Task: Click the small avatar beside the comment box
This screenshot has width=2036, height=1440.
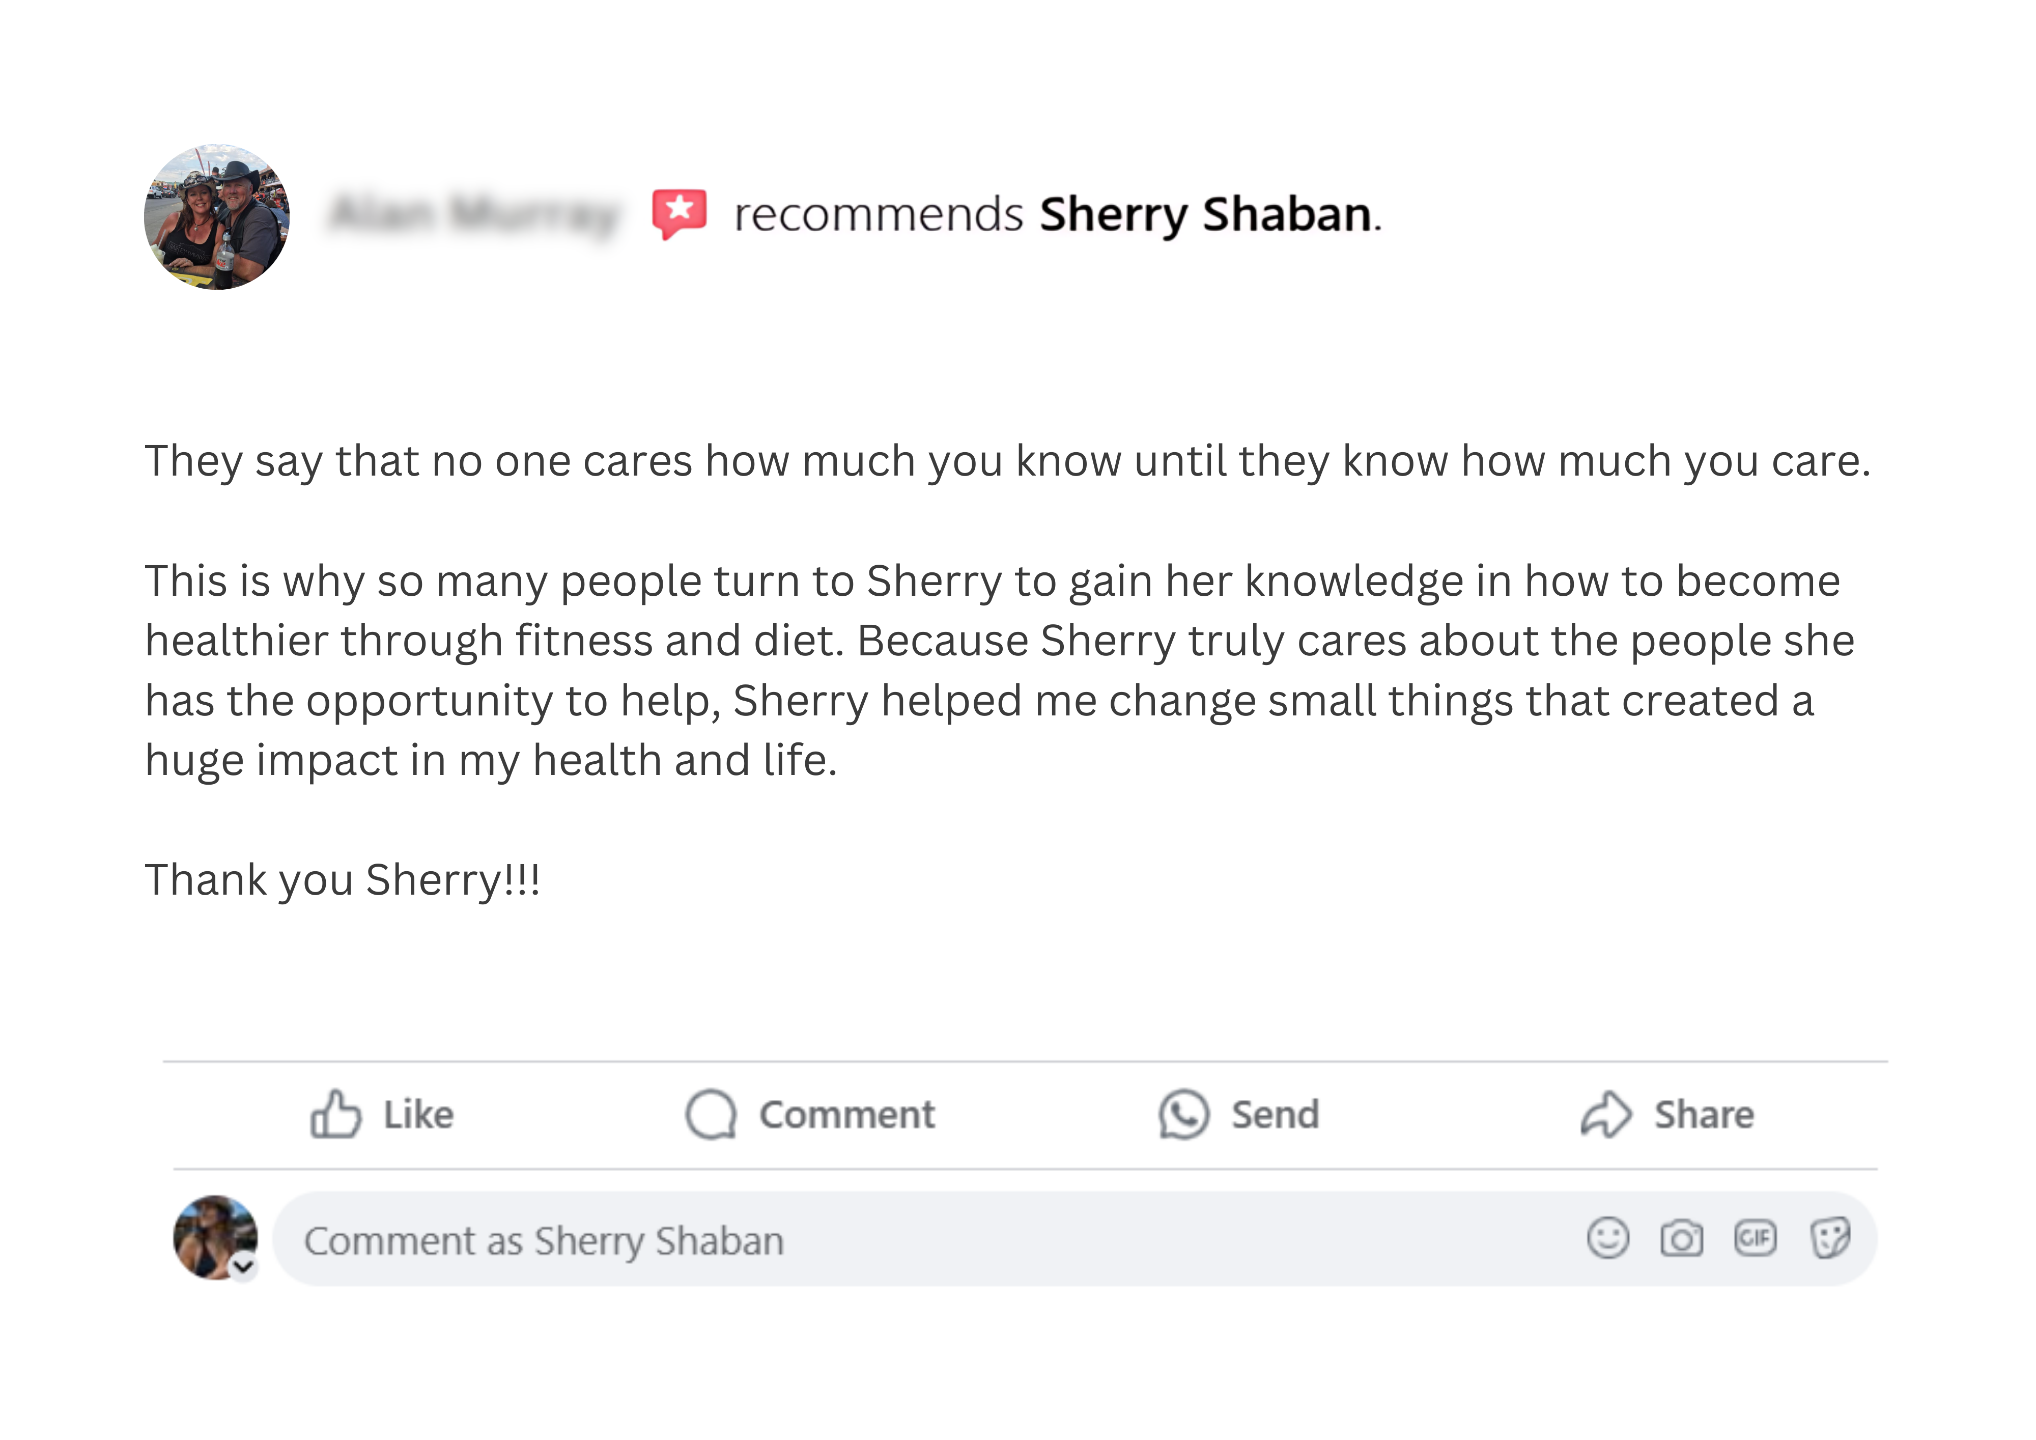Action: point(212,1234)
